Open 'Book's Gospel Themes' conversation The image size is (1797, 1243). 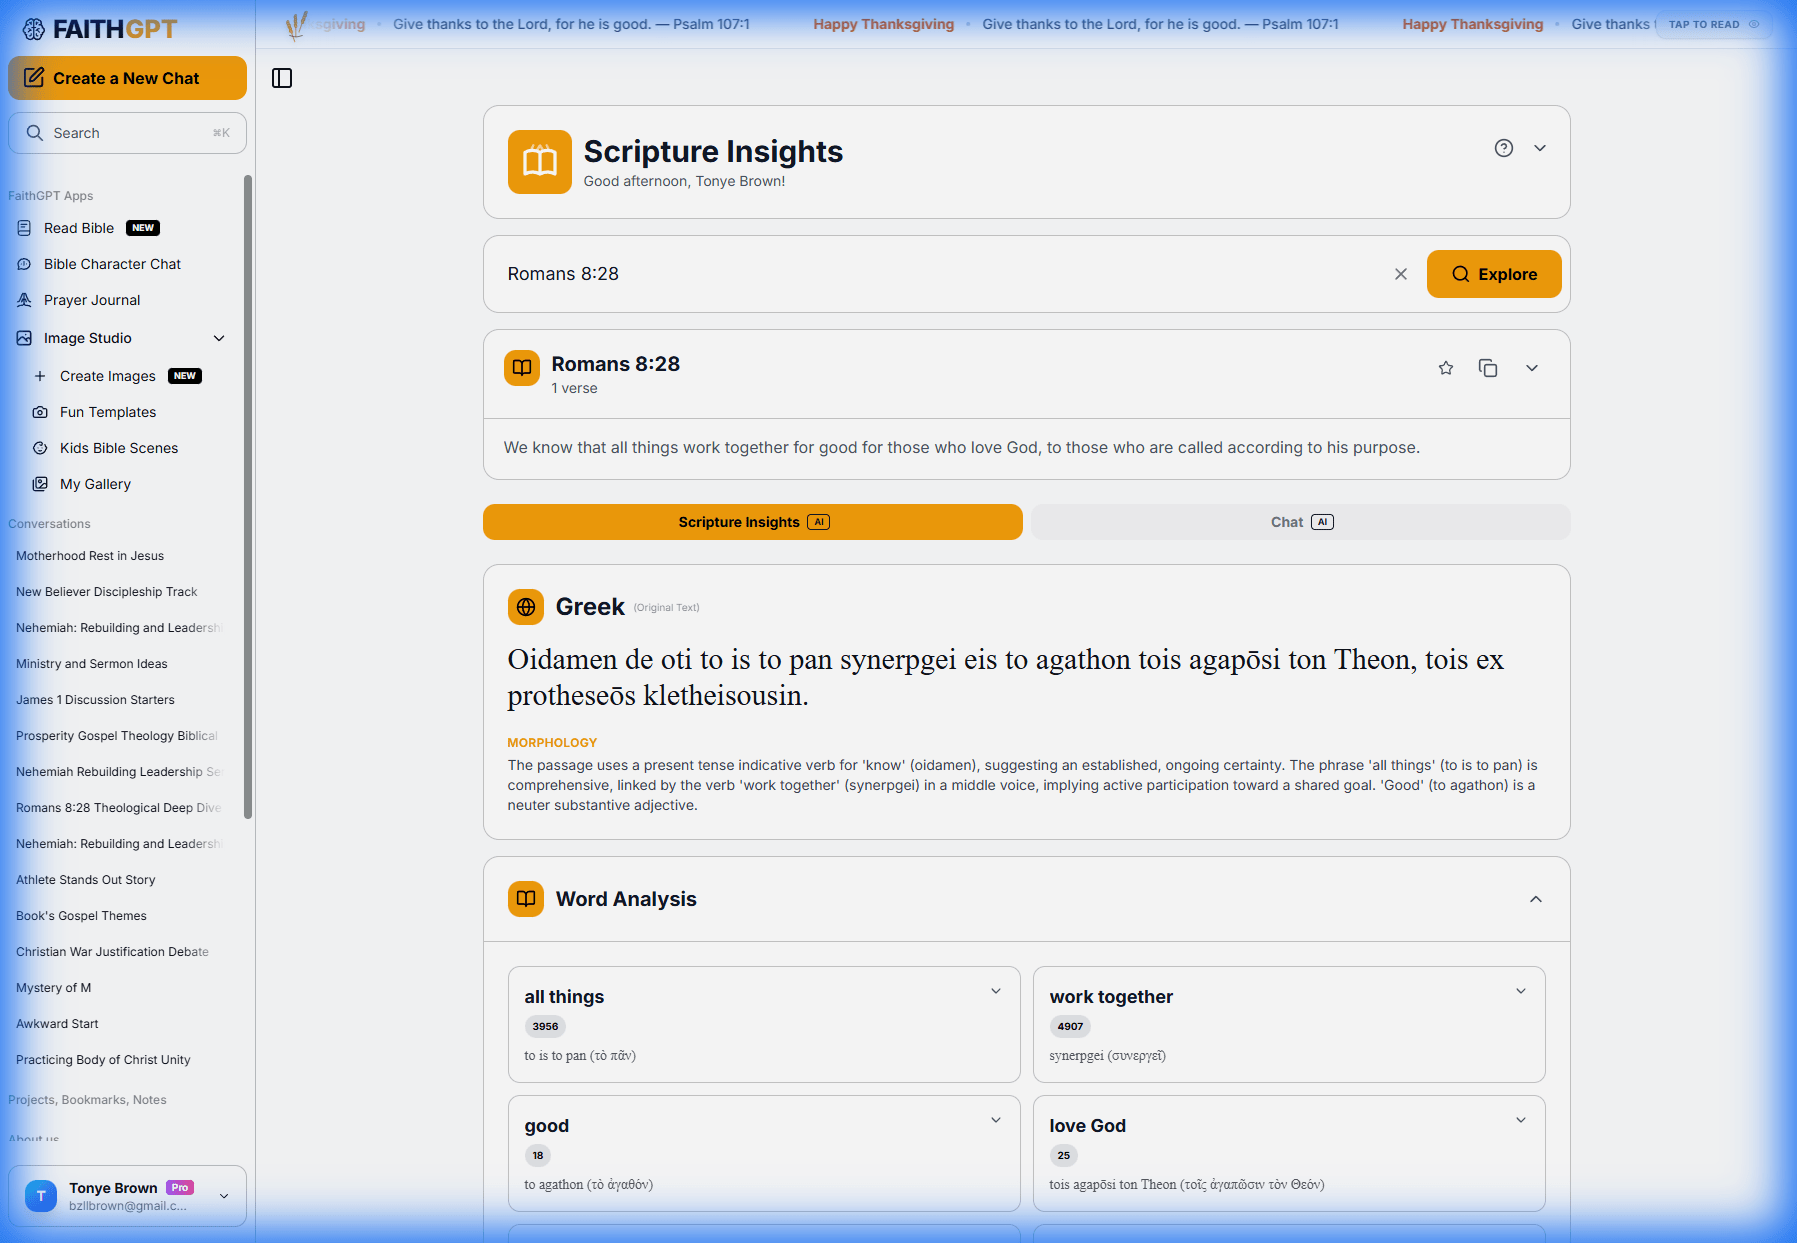coord(81,916)
